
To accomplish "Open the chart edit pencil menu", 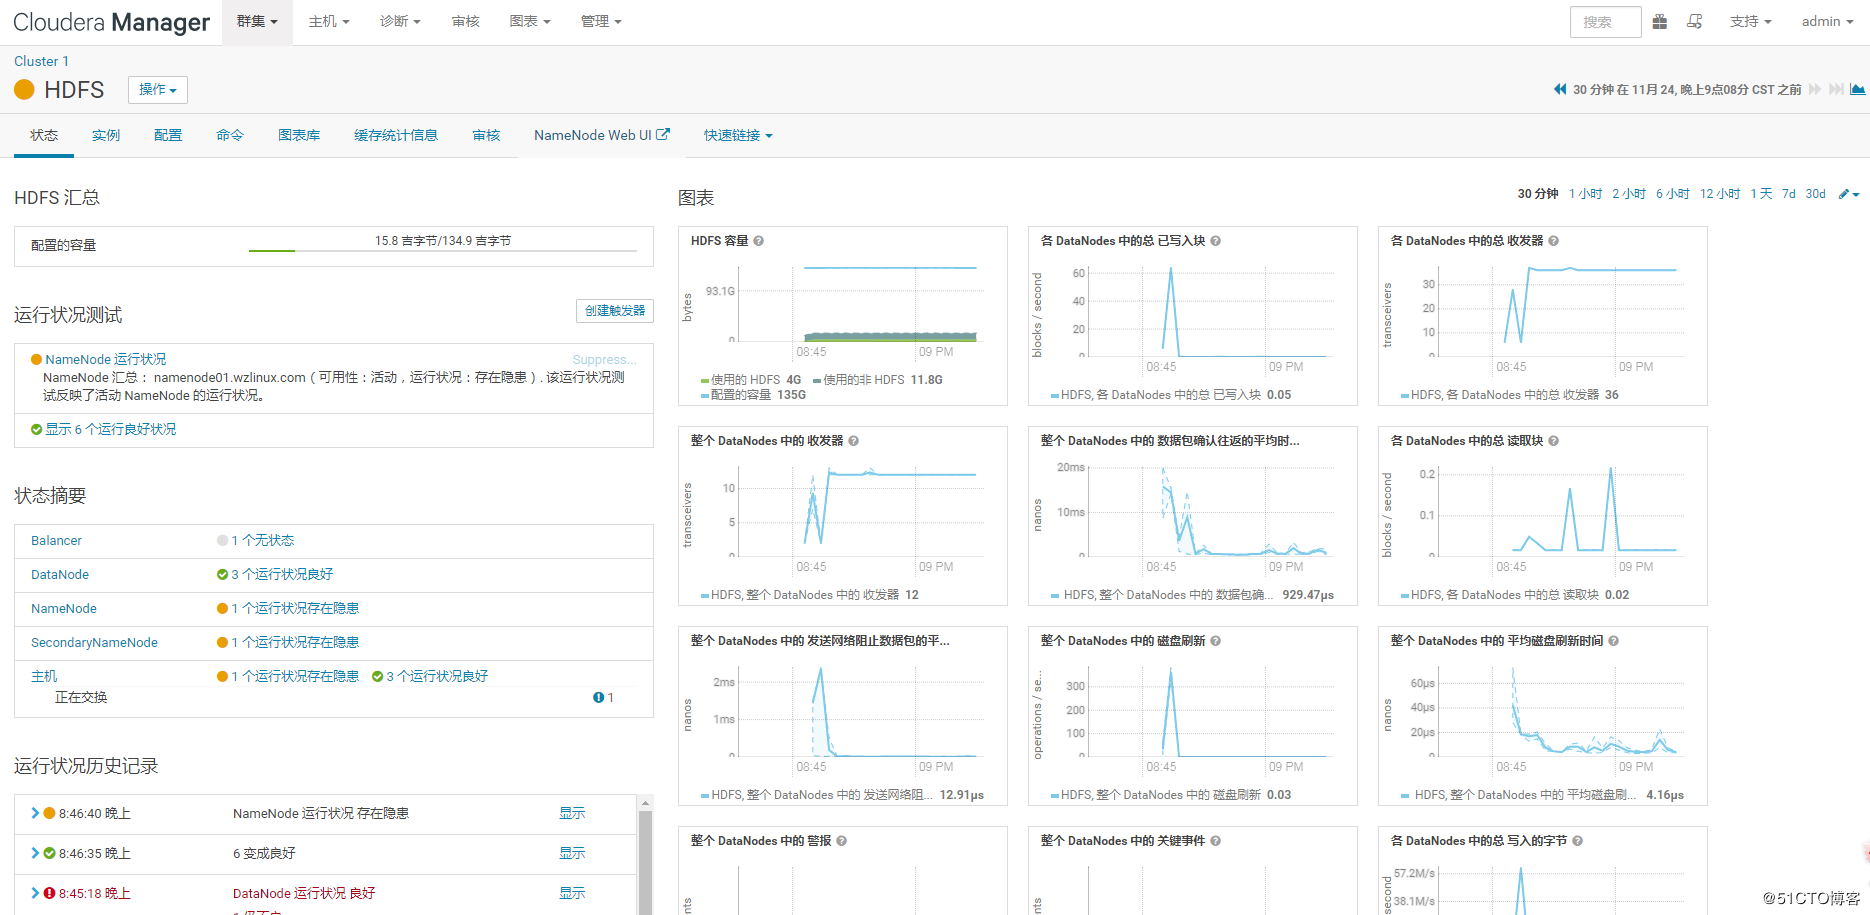I will (x=1849, y=194).
